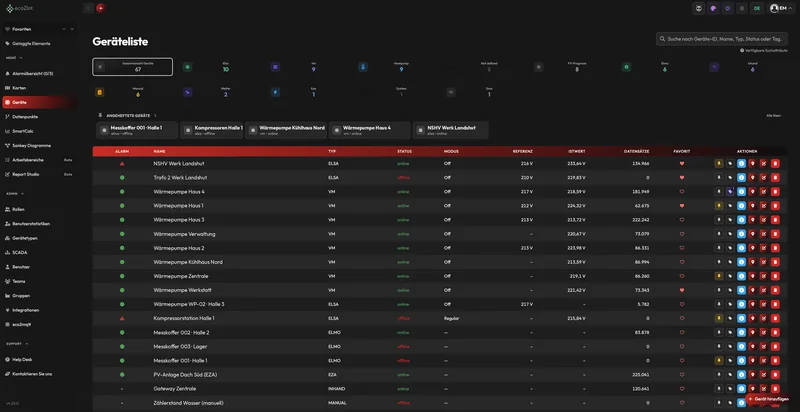
Task: Open SCADA in the sidebar
Action: (20, 252)
